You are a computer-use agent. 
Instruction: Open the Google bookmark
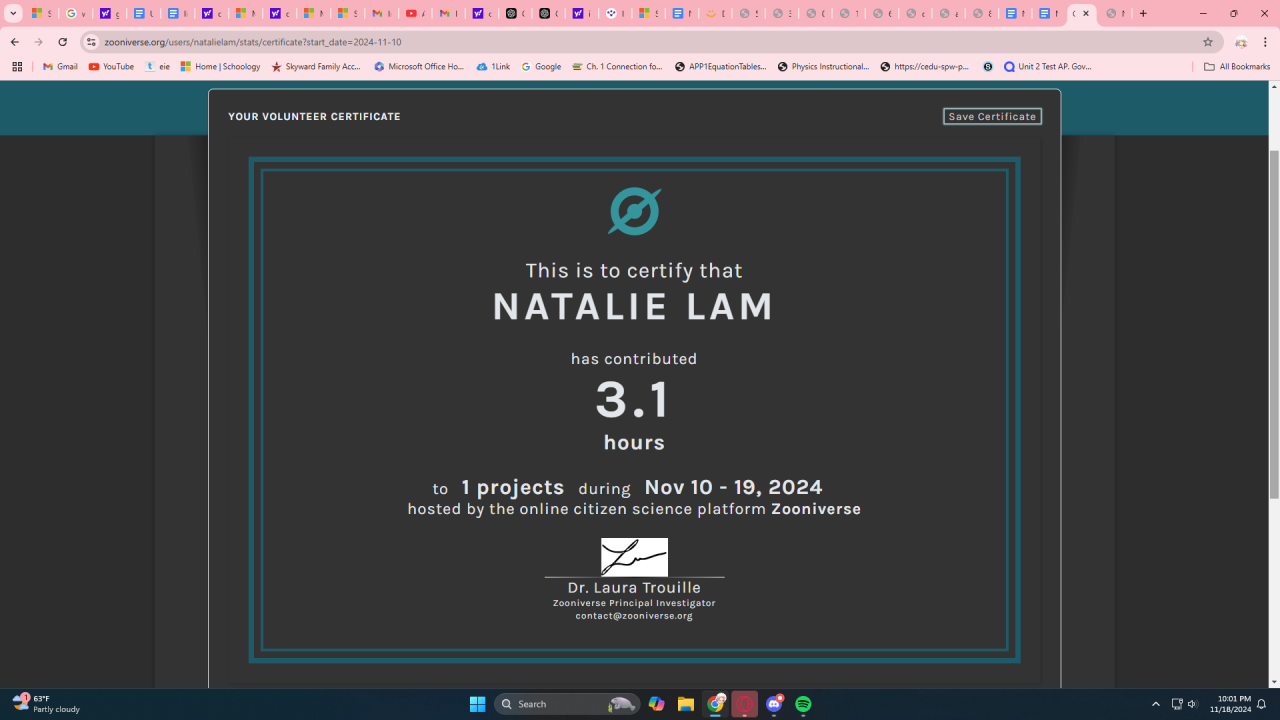coord(541,67)
